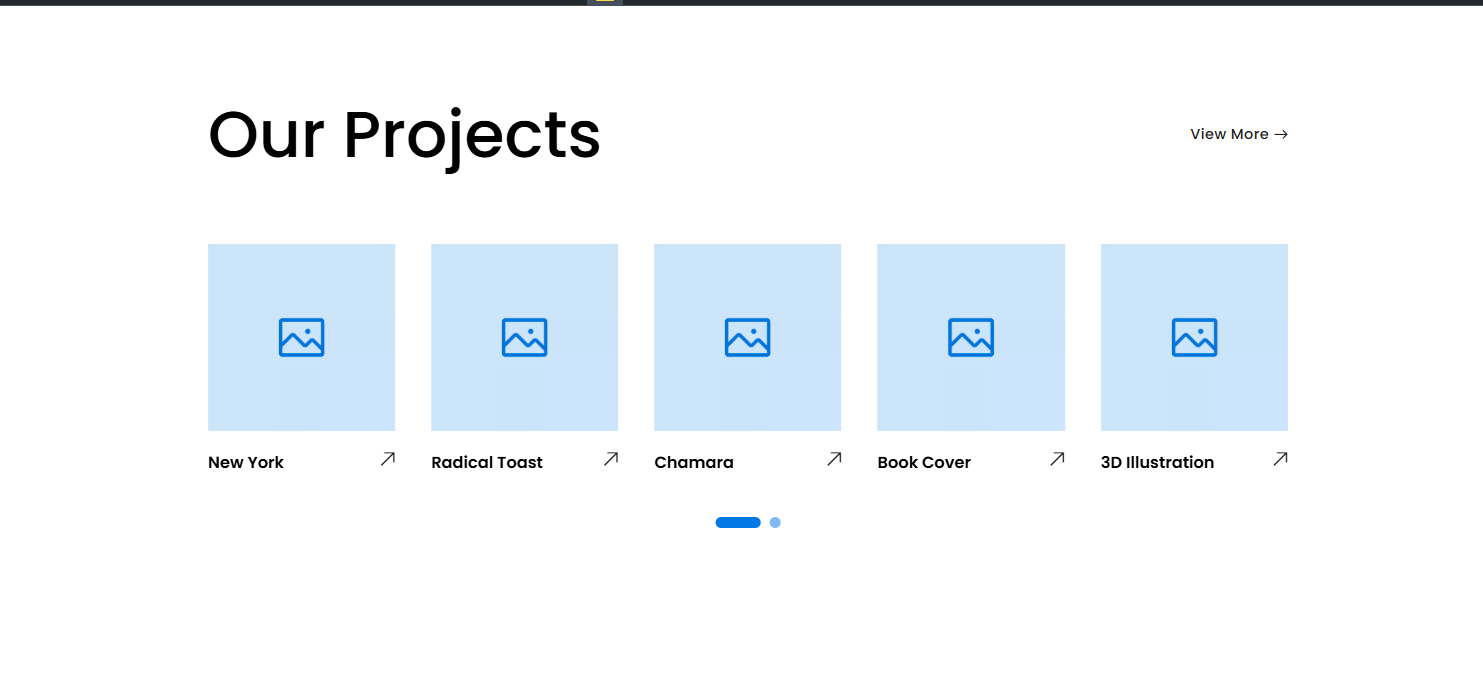Click the Book Cover project title

coord(924,462)
